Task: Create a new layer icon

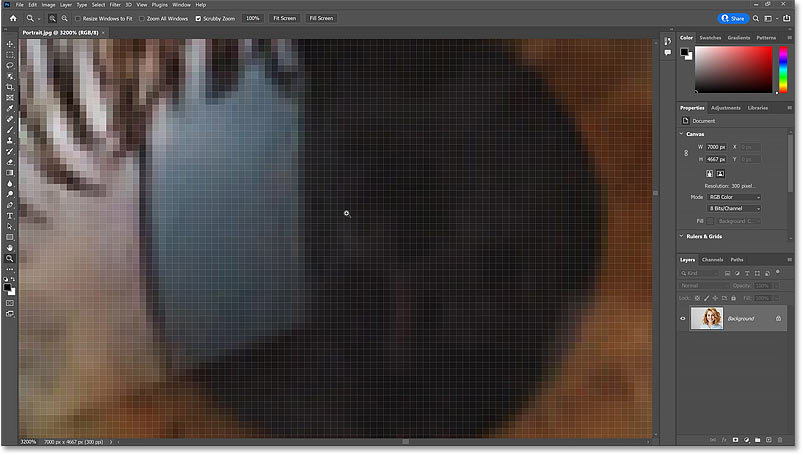Action: pos(769,440)
